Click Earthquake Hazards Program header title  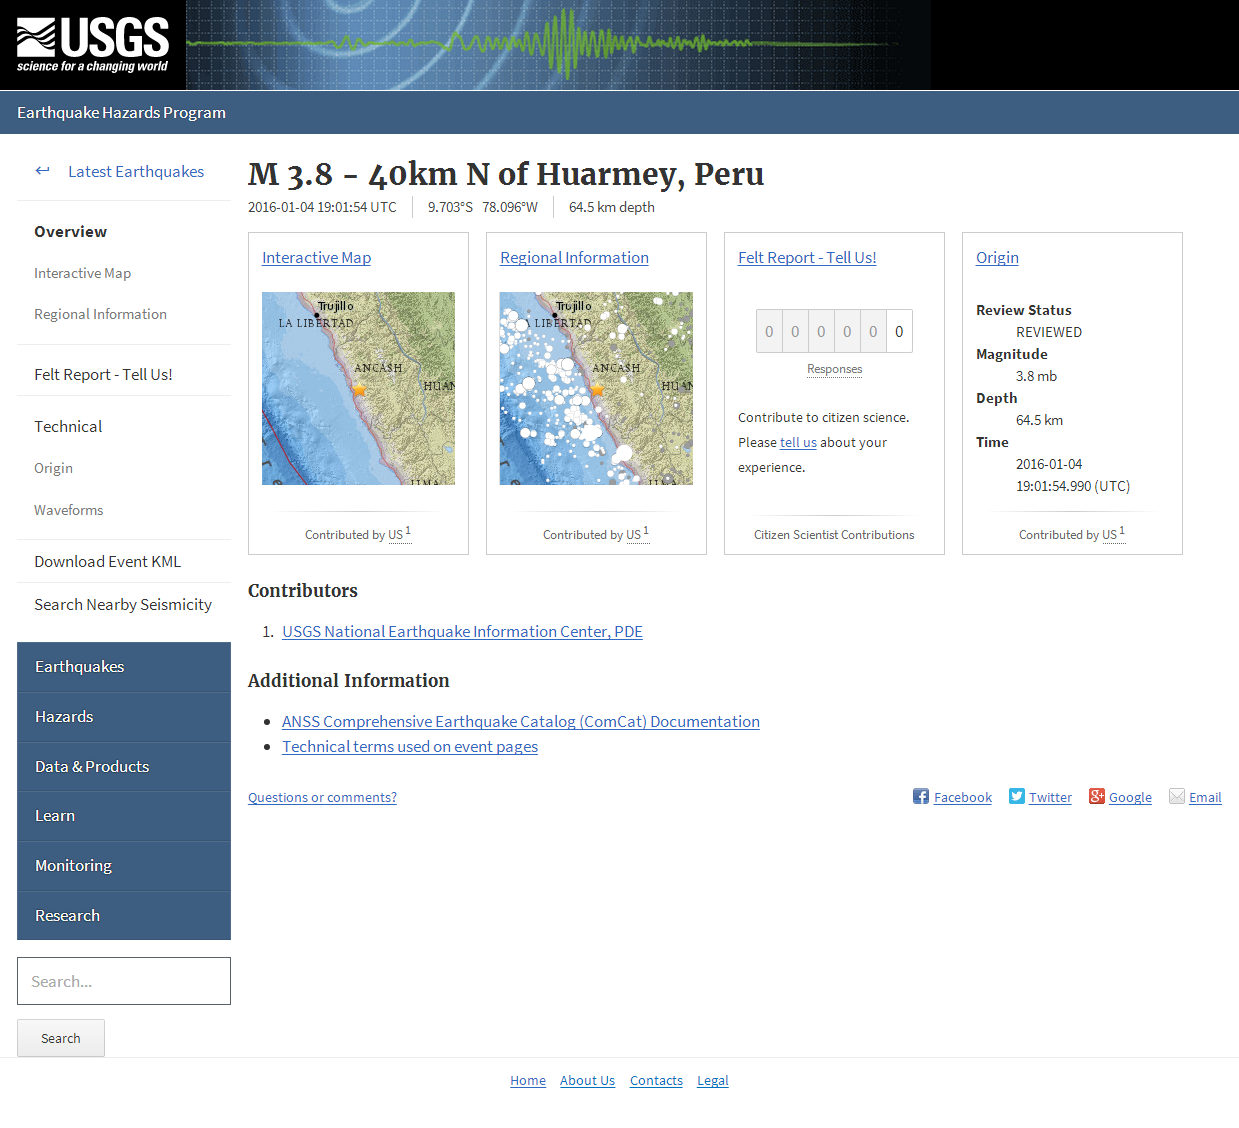121,112
